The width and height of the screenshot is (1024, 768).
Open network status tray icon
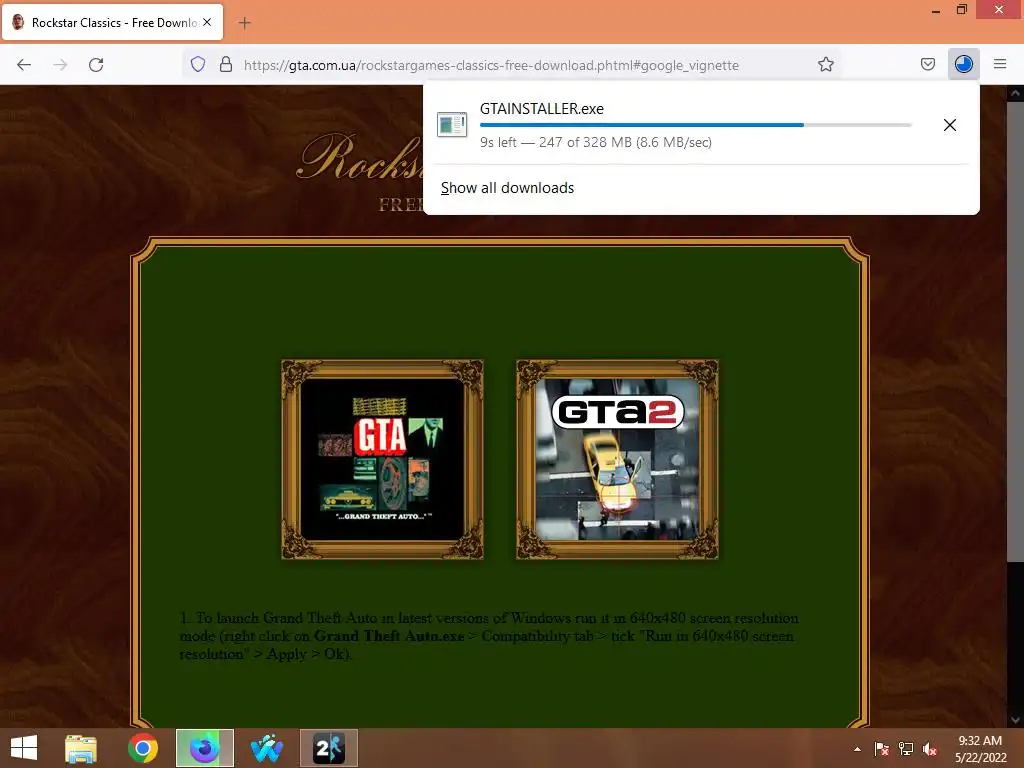click(x=906, y=749)
